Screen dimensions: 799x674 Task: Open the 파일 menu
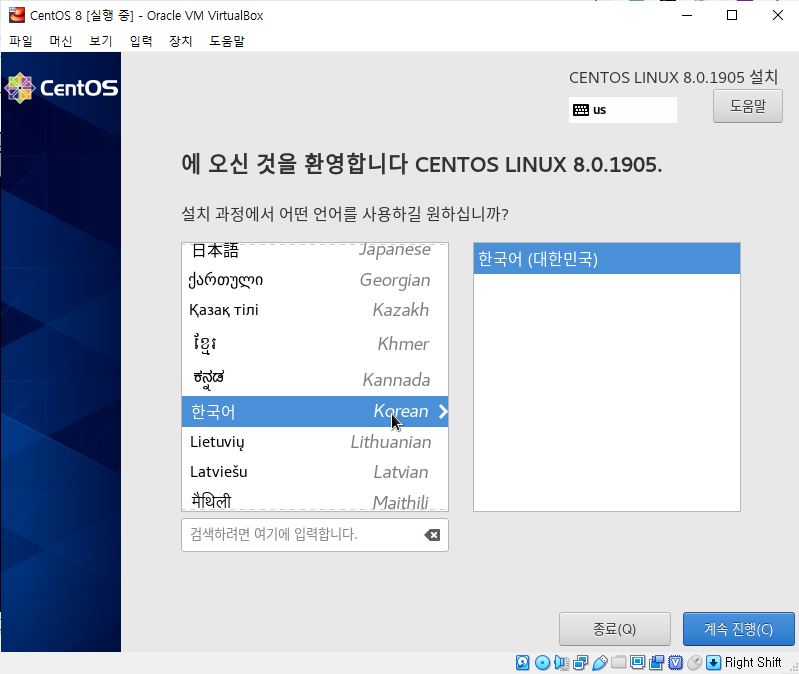point(21,41)
